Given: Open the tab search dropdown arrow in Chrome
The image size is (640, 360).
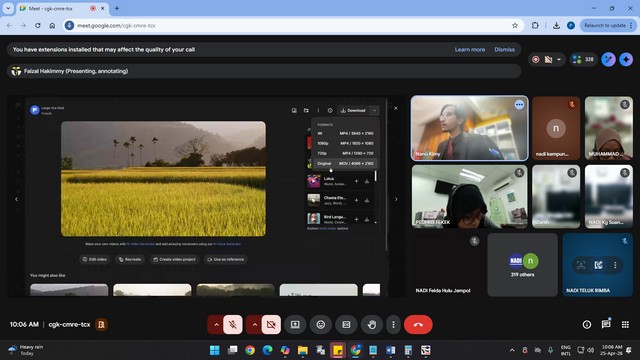Looking at the screenshot, I should [8, 8].
